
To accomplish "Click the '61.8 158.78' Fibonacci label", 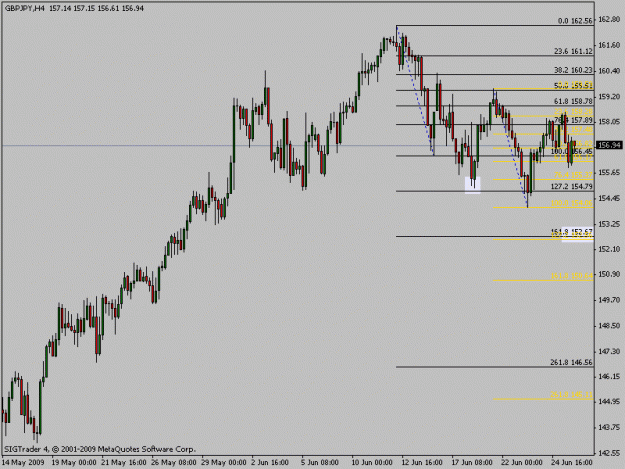I will click(x=573, y=101).
